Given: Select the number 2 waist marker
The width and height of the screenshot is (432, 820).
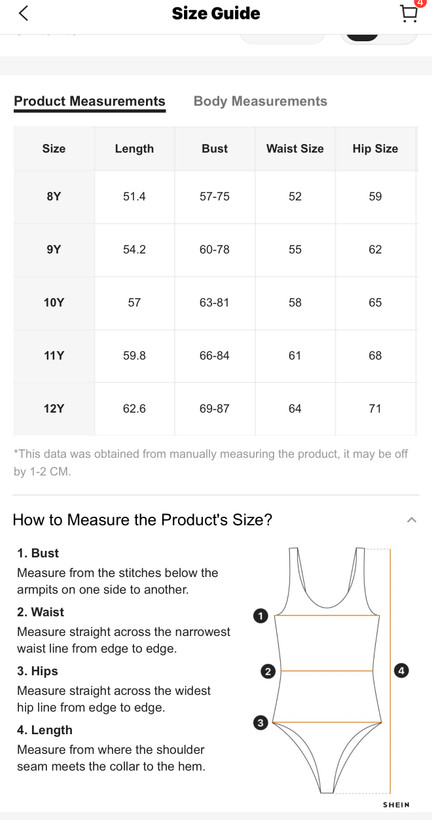Looking at the screenshot, I should (268, 671).
